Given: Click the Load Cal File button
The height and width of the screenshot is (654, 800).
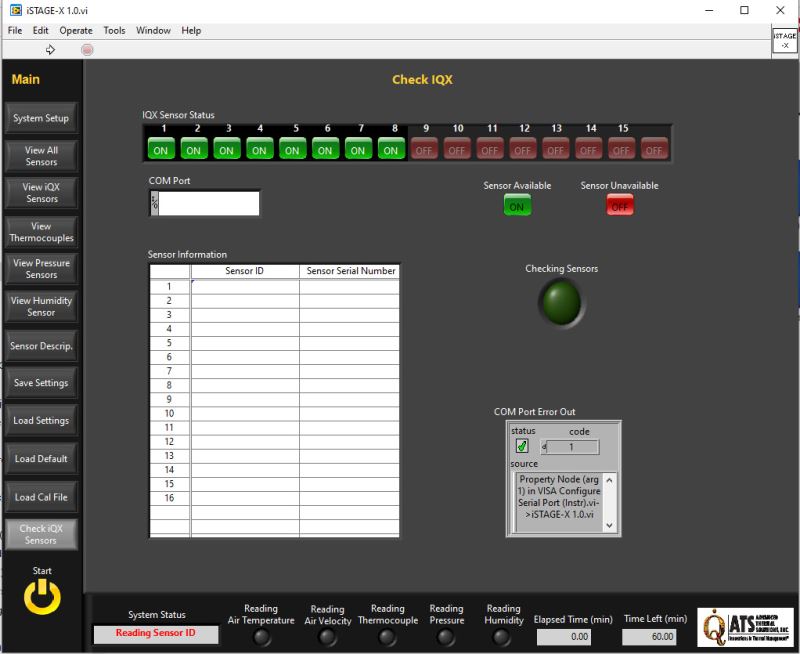Looking at the screenshot, I should pyautogui.click(x=41, y=497).
